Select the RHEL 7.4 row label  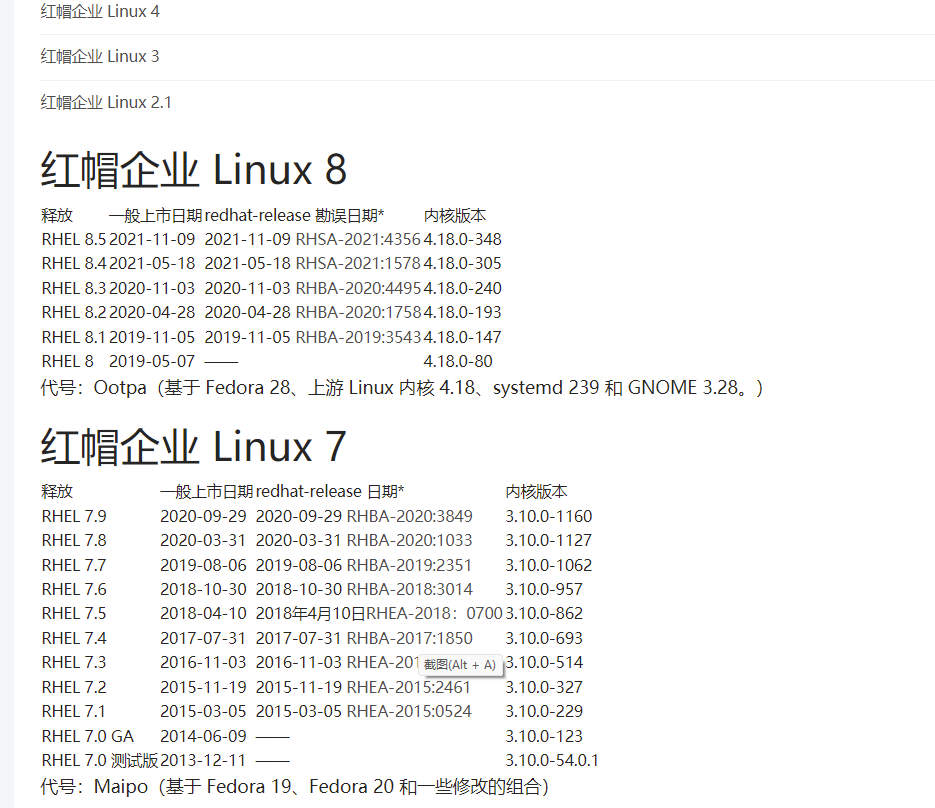(74, 638)
